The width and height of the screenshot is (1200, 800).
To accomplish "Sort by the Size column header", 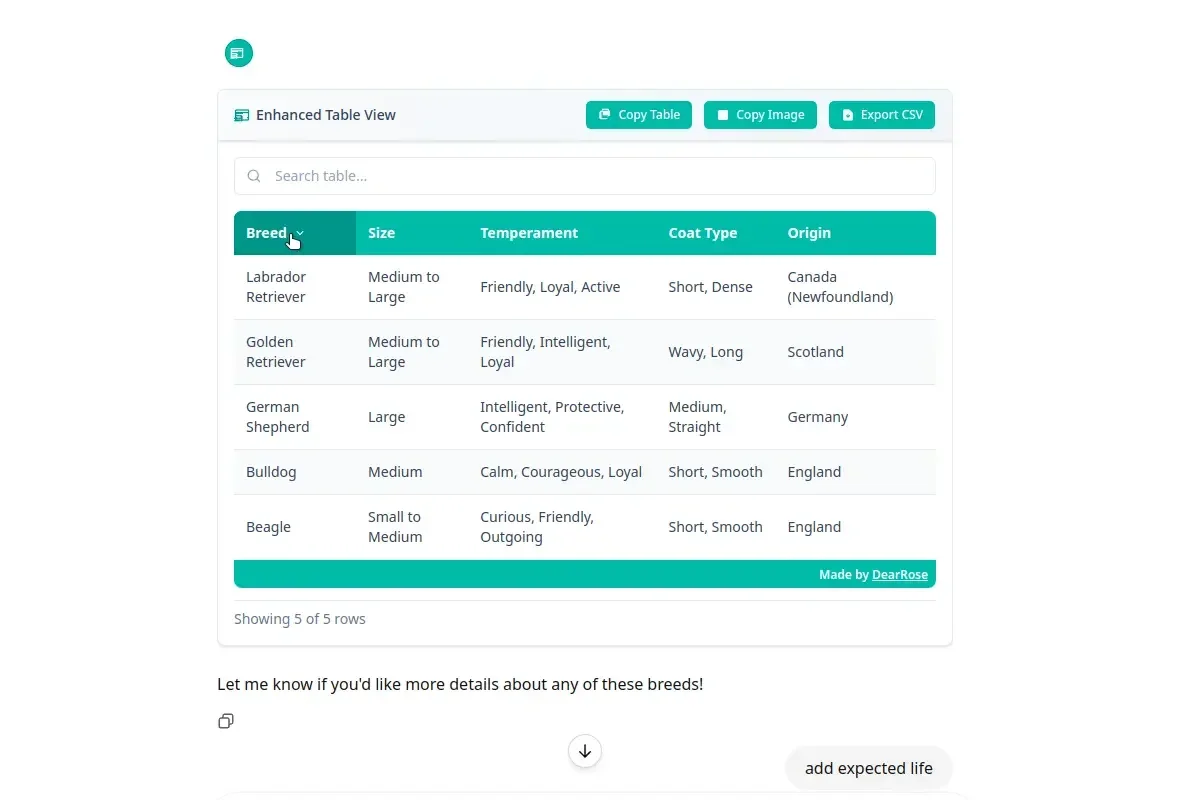I will 381,233.
